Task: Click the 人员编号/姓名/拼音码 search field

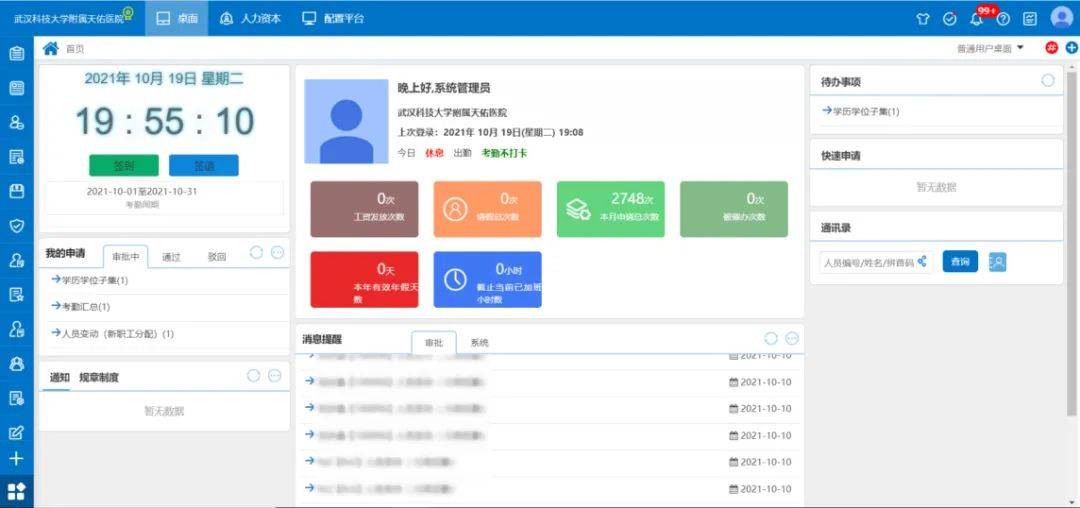Action: (x=867, y=263)
